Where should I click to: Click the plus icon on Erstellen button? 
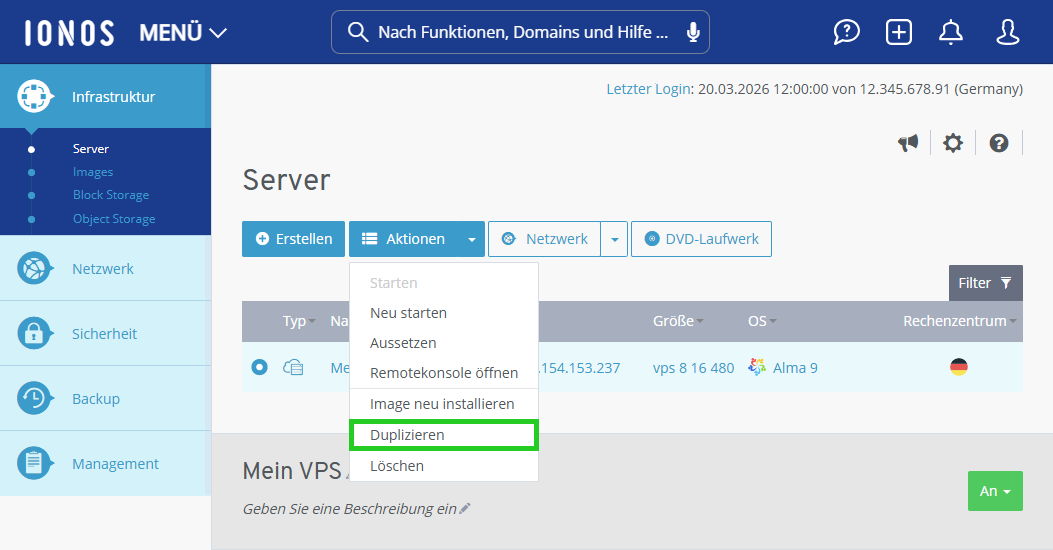coord(263,239)
